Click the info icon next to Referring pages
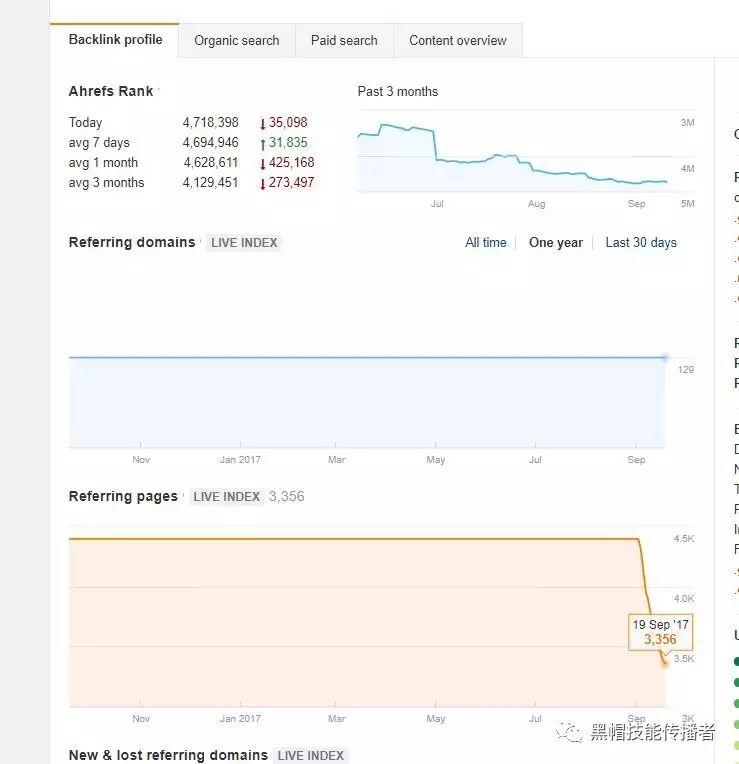Viewport: 739px width, 764px height. [184, 496]
